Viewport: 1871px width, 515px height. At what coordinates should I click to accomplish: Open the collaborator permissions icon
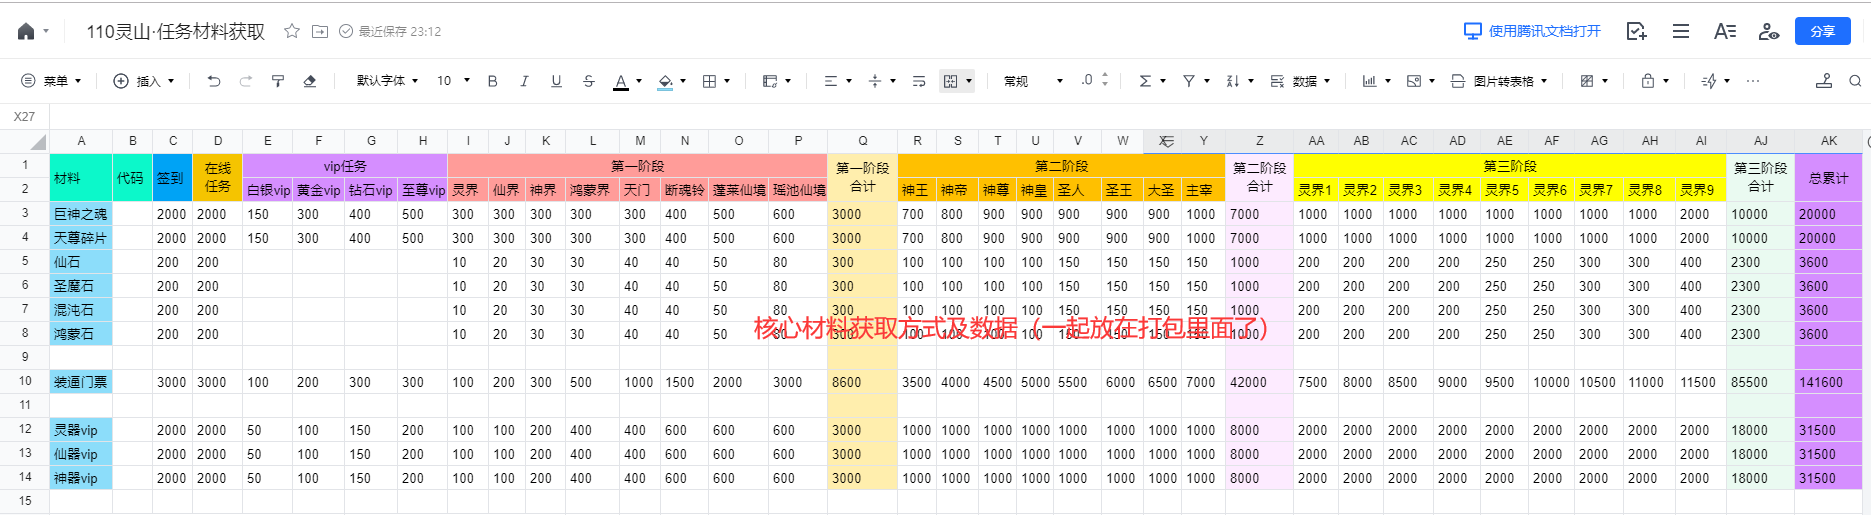(1768, 31)
